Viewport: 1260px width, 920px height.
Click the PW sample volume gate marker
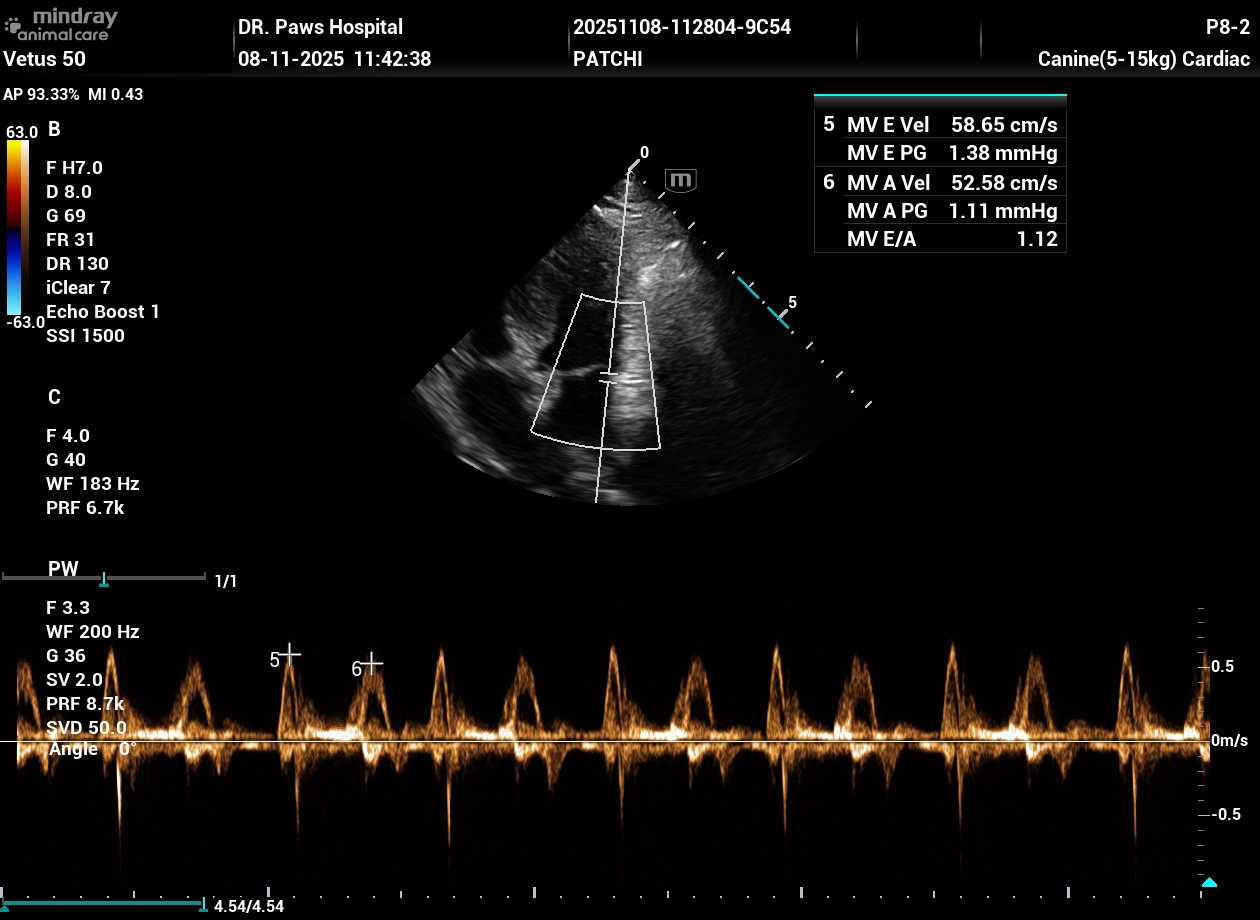[x=609, y=377]
